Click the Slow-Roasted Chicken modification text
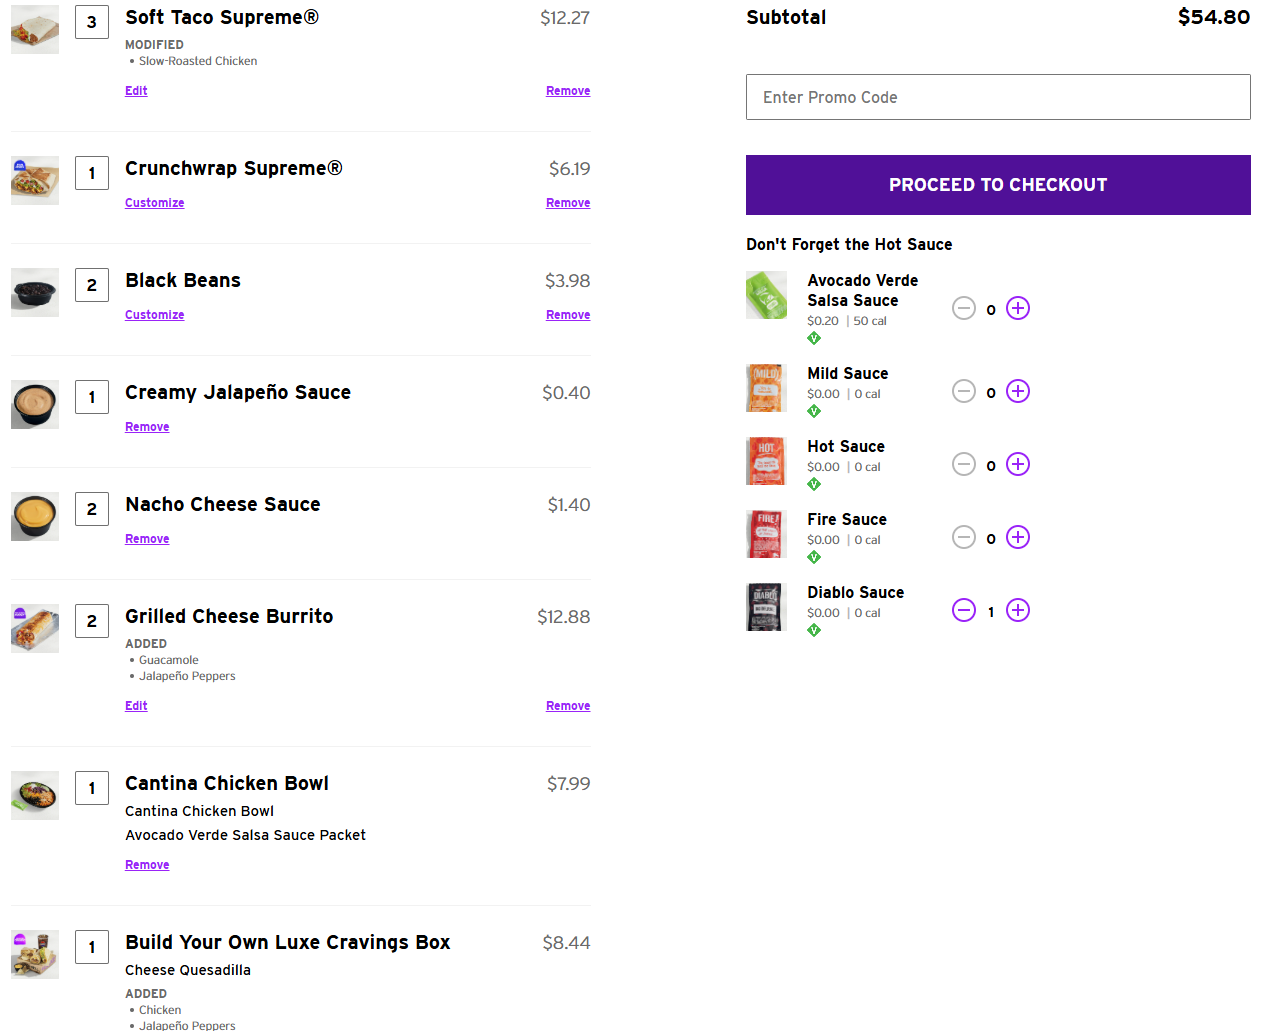The image size is (1265, 1031). click(198, 61)
